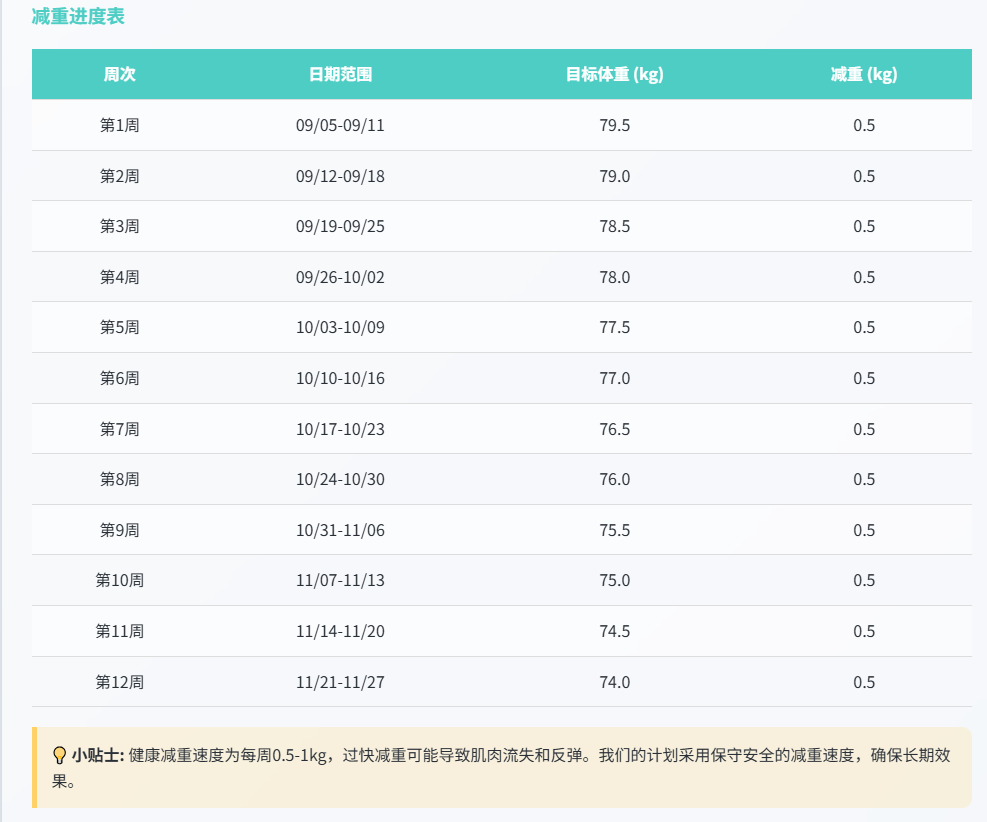
Task: Select the 日期范围 column header
Action: [340, 74]
